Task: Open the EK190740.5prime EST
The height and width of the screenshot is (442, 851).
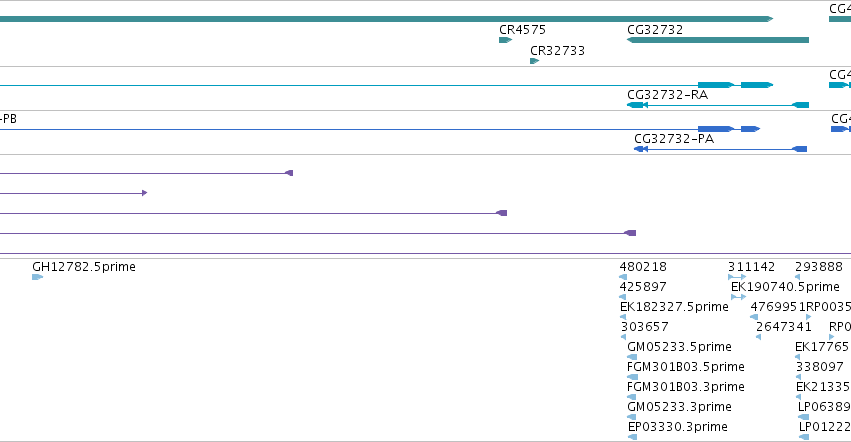Action: 785,287
